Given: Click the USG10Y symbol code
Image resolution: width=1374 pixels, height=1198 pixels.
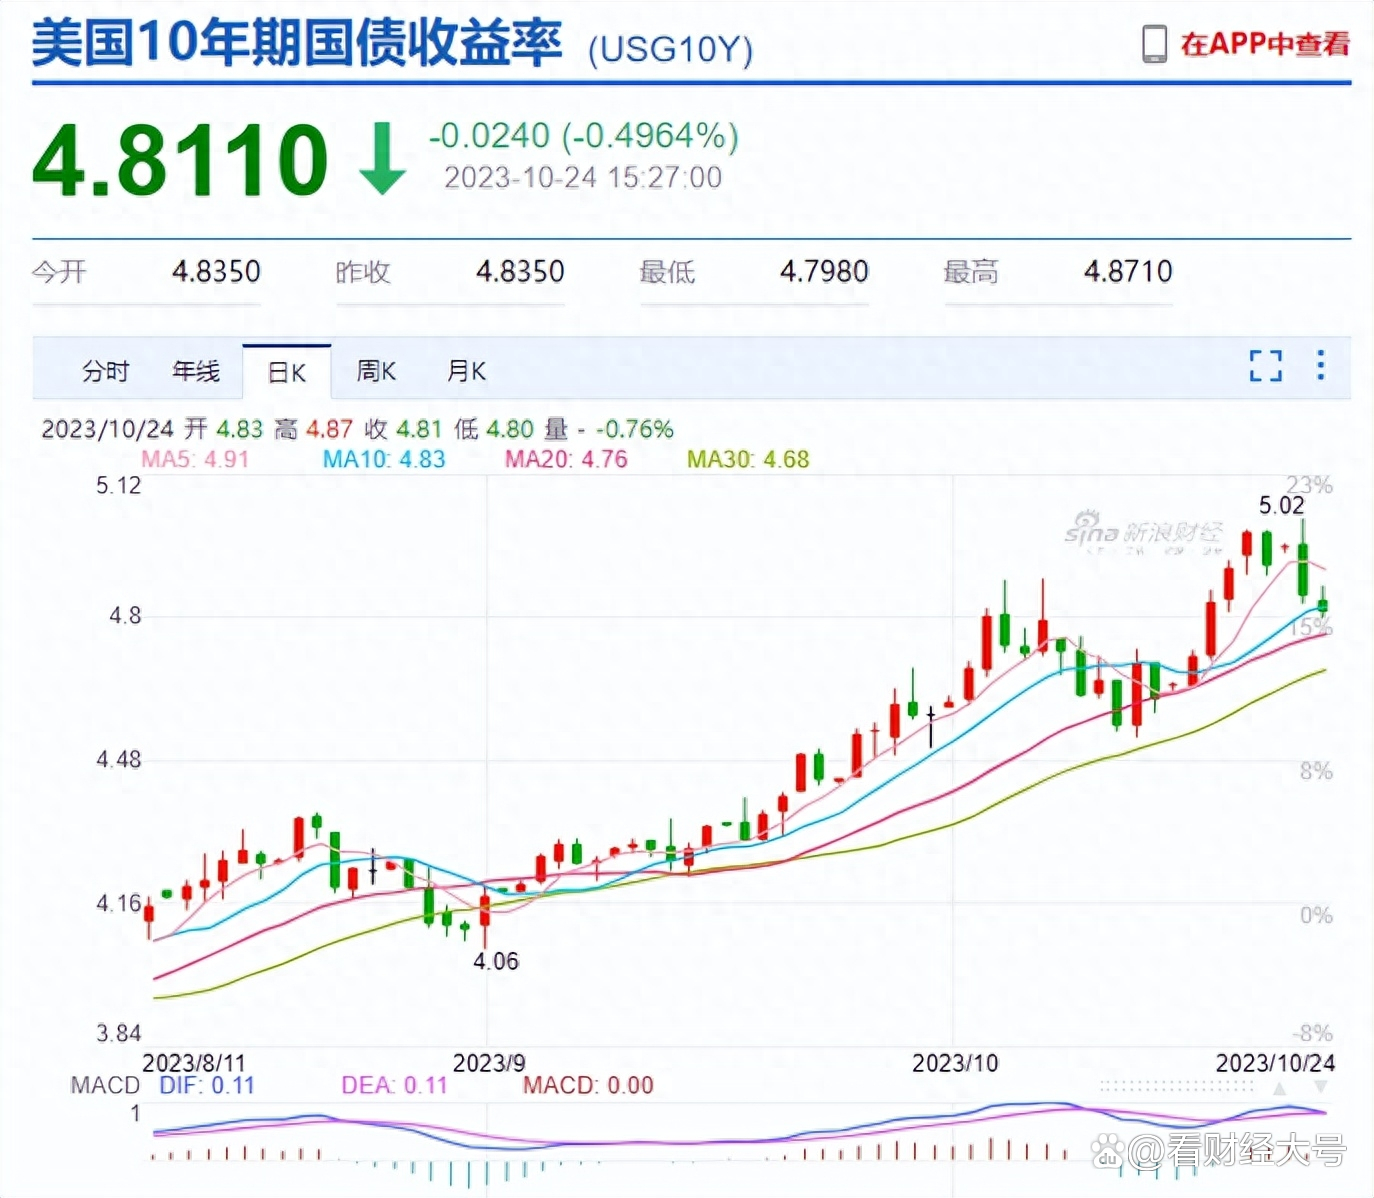Looking at the screenshot, I should click(x=671, y=50).
